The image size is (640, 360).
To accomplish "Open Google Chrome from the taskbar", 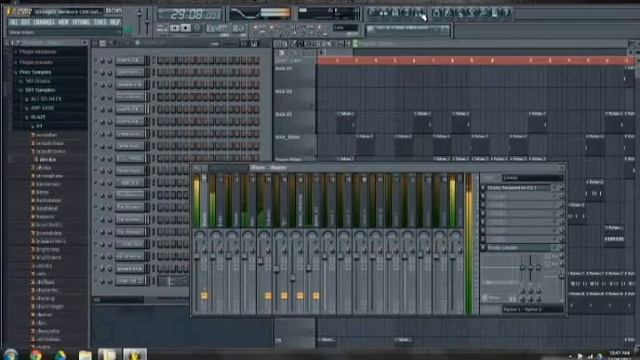I will [x=36, y=354].
